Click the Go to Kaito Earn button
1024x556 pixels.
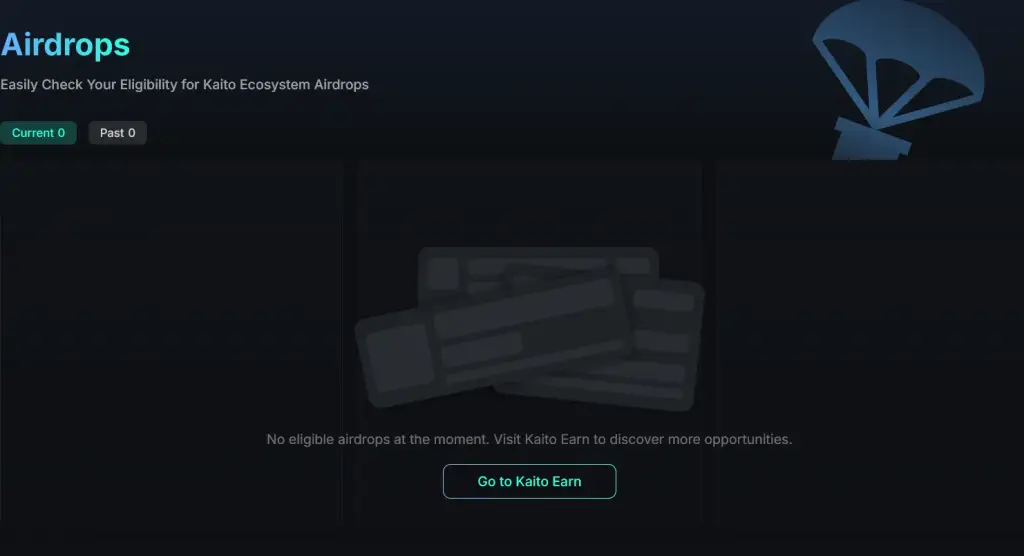(x=529, y=482)
